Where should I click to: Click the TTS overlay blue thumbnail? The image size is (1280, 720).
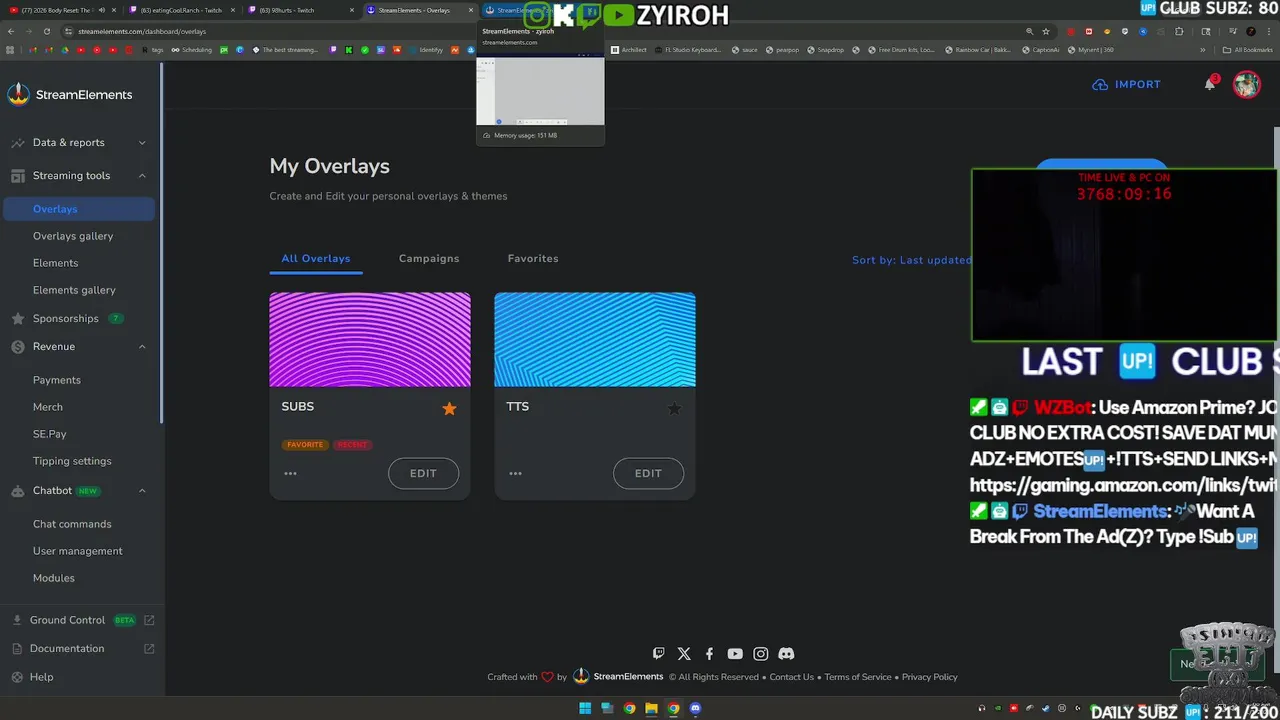coord(595,339)
